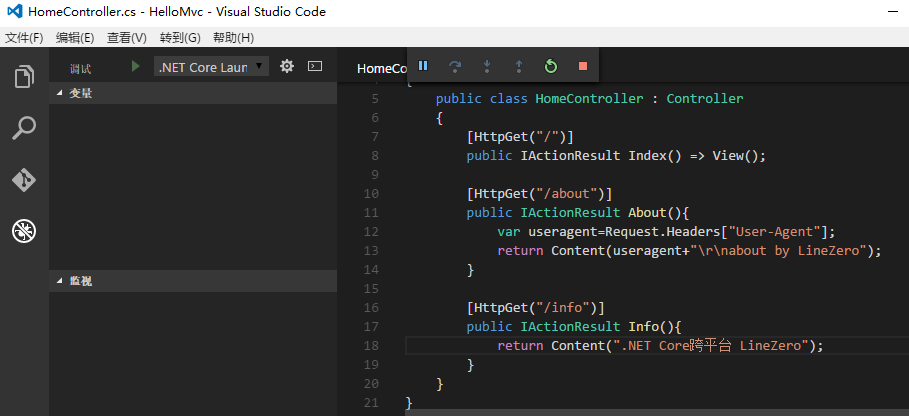Click the HomeController class name in code

coord(589,98)
